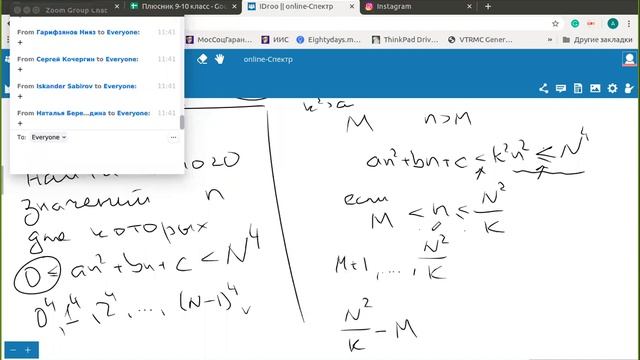Open the Chrome profile avatar A

pyautogui.click(x=613, y=24)
